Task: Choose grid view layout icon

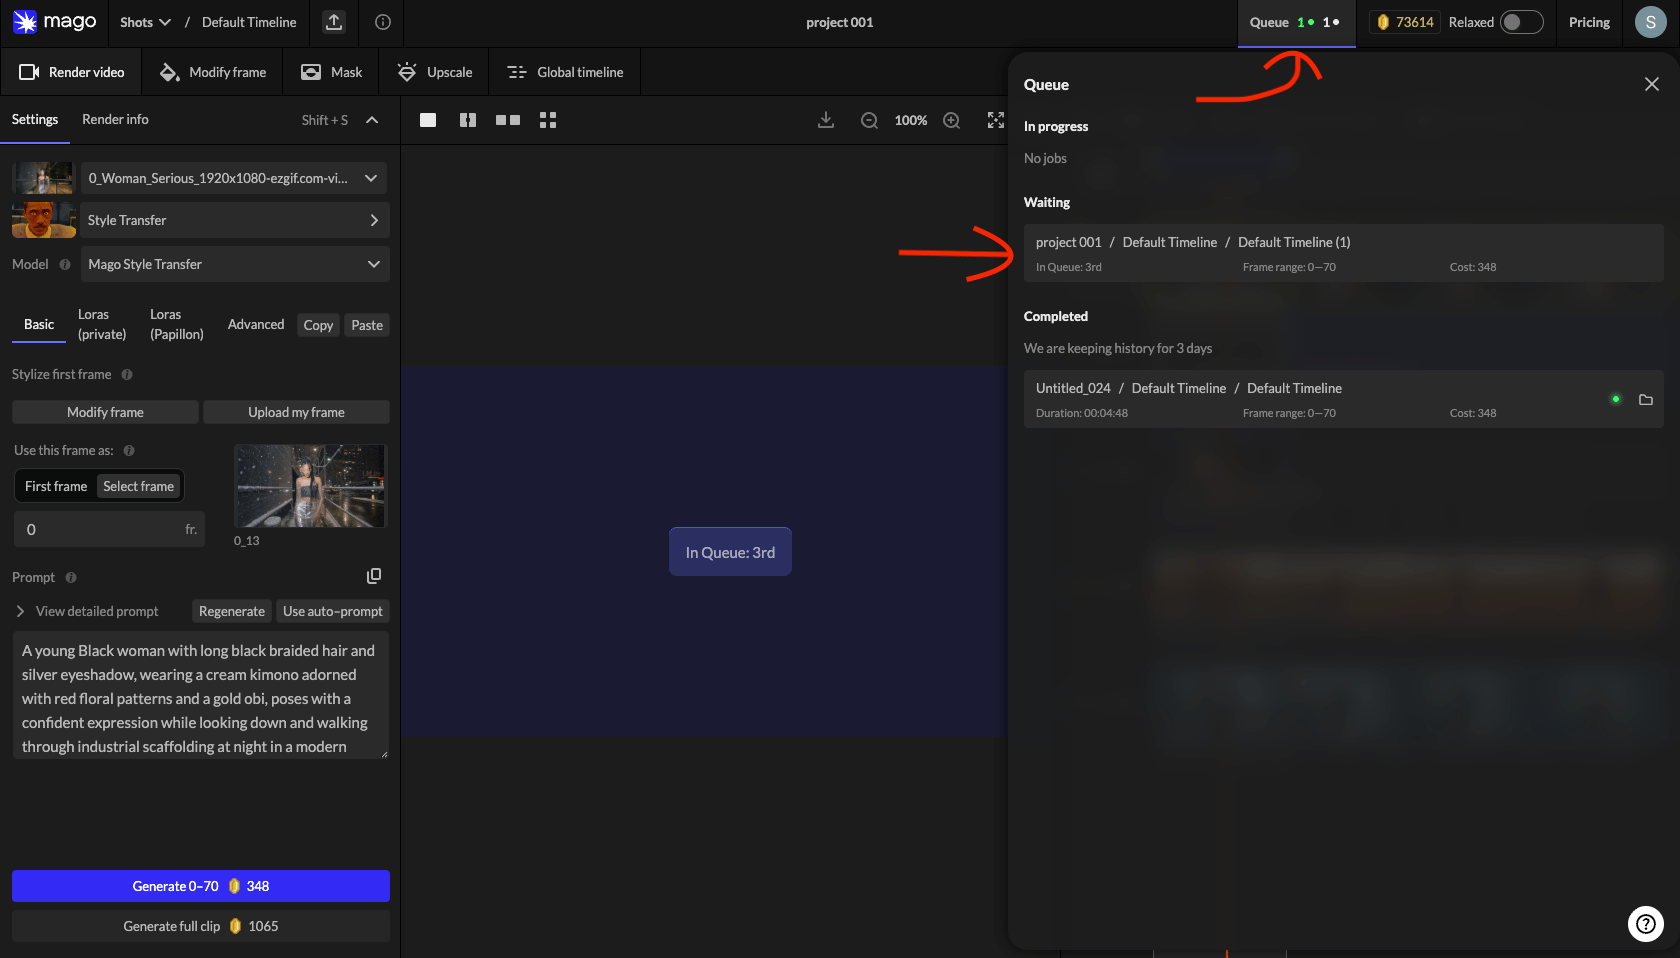Action: point(548,120)
